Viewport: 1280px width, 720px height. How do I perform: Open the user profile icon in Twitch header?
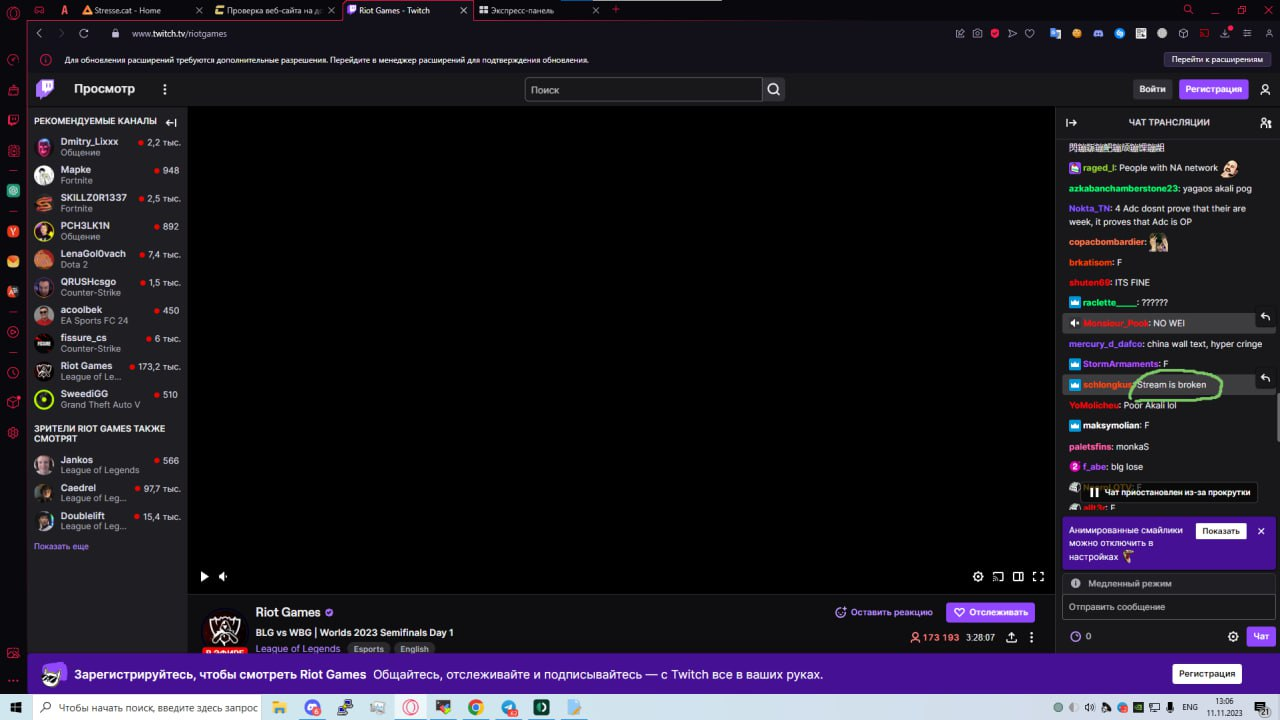pos(1265,89)
